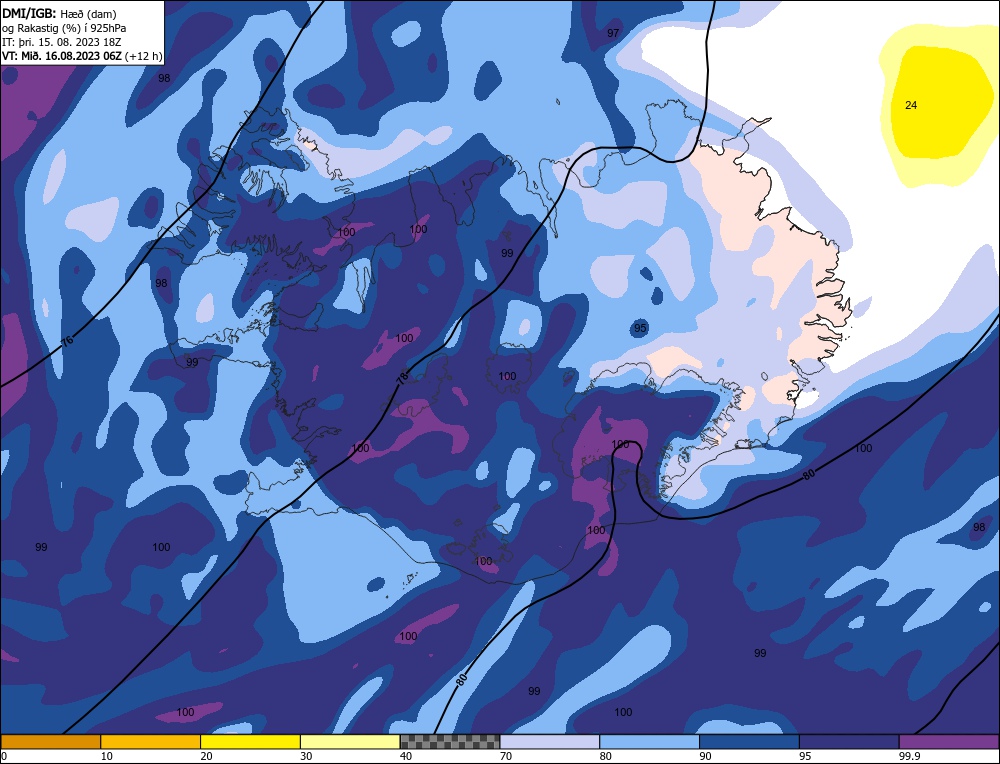Viewport: 1000px width, 764px height.
Task: Click the '30' legend tick label
Action: [306, 756]
